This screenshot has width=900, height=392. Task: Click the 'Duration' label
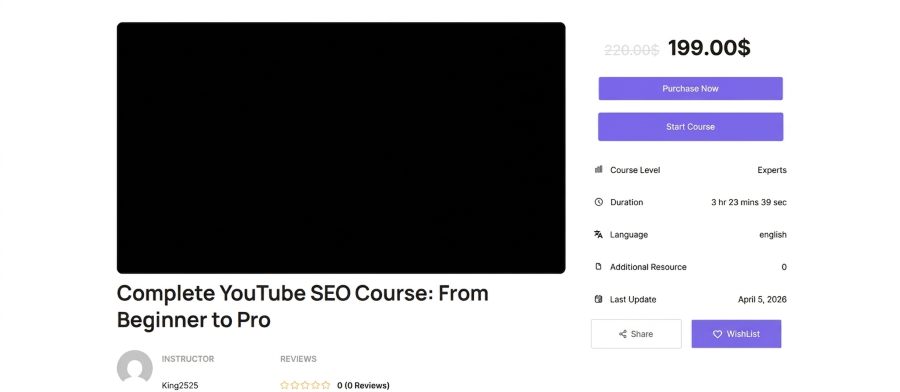coord(626,202)
